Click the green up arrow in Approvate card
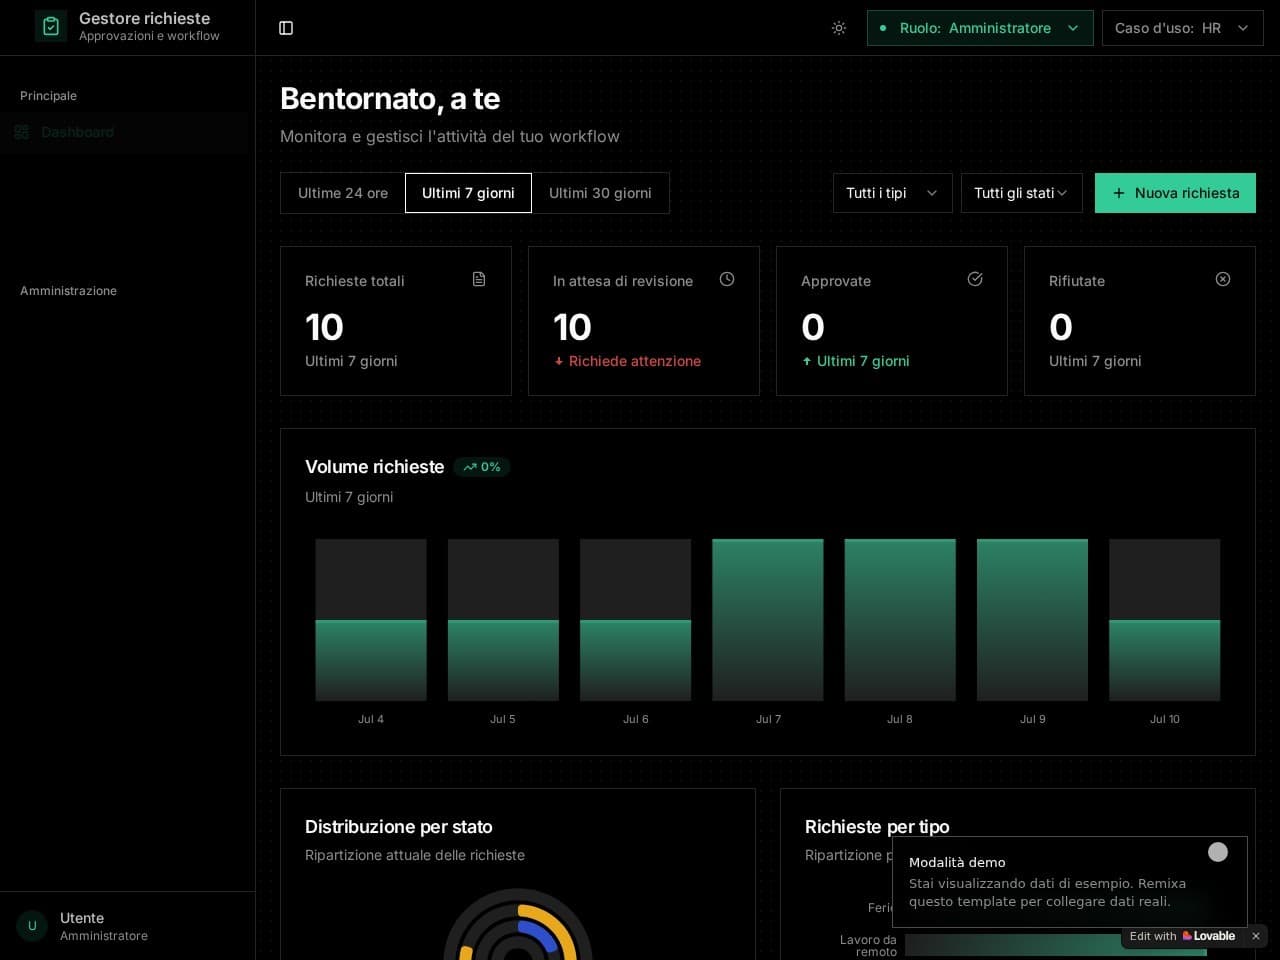The width and height of the screenshot is (1280, 960). click(807, 361)
